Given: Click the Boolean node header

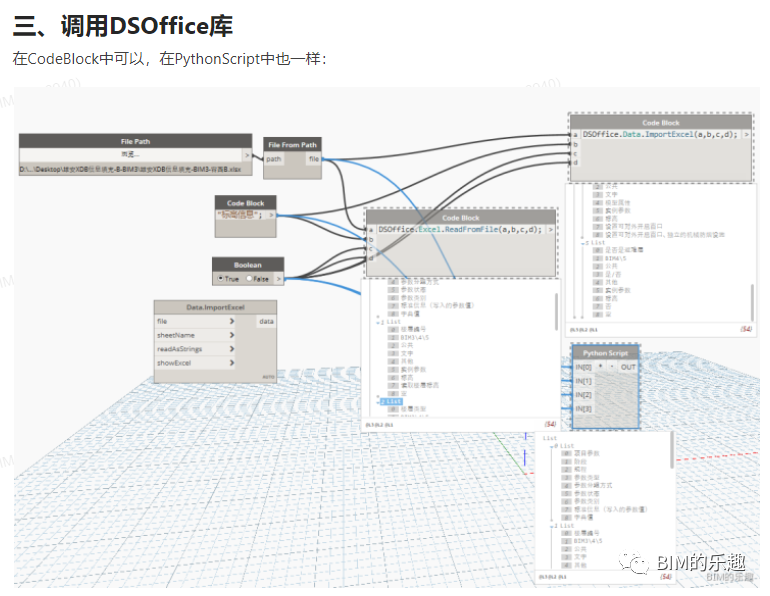Looking at the screenshot, I should (248, 265).
